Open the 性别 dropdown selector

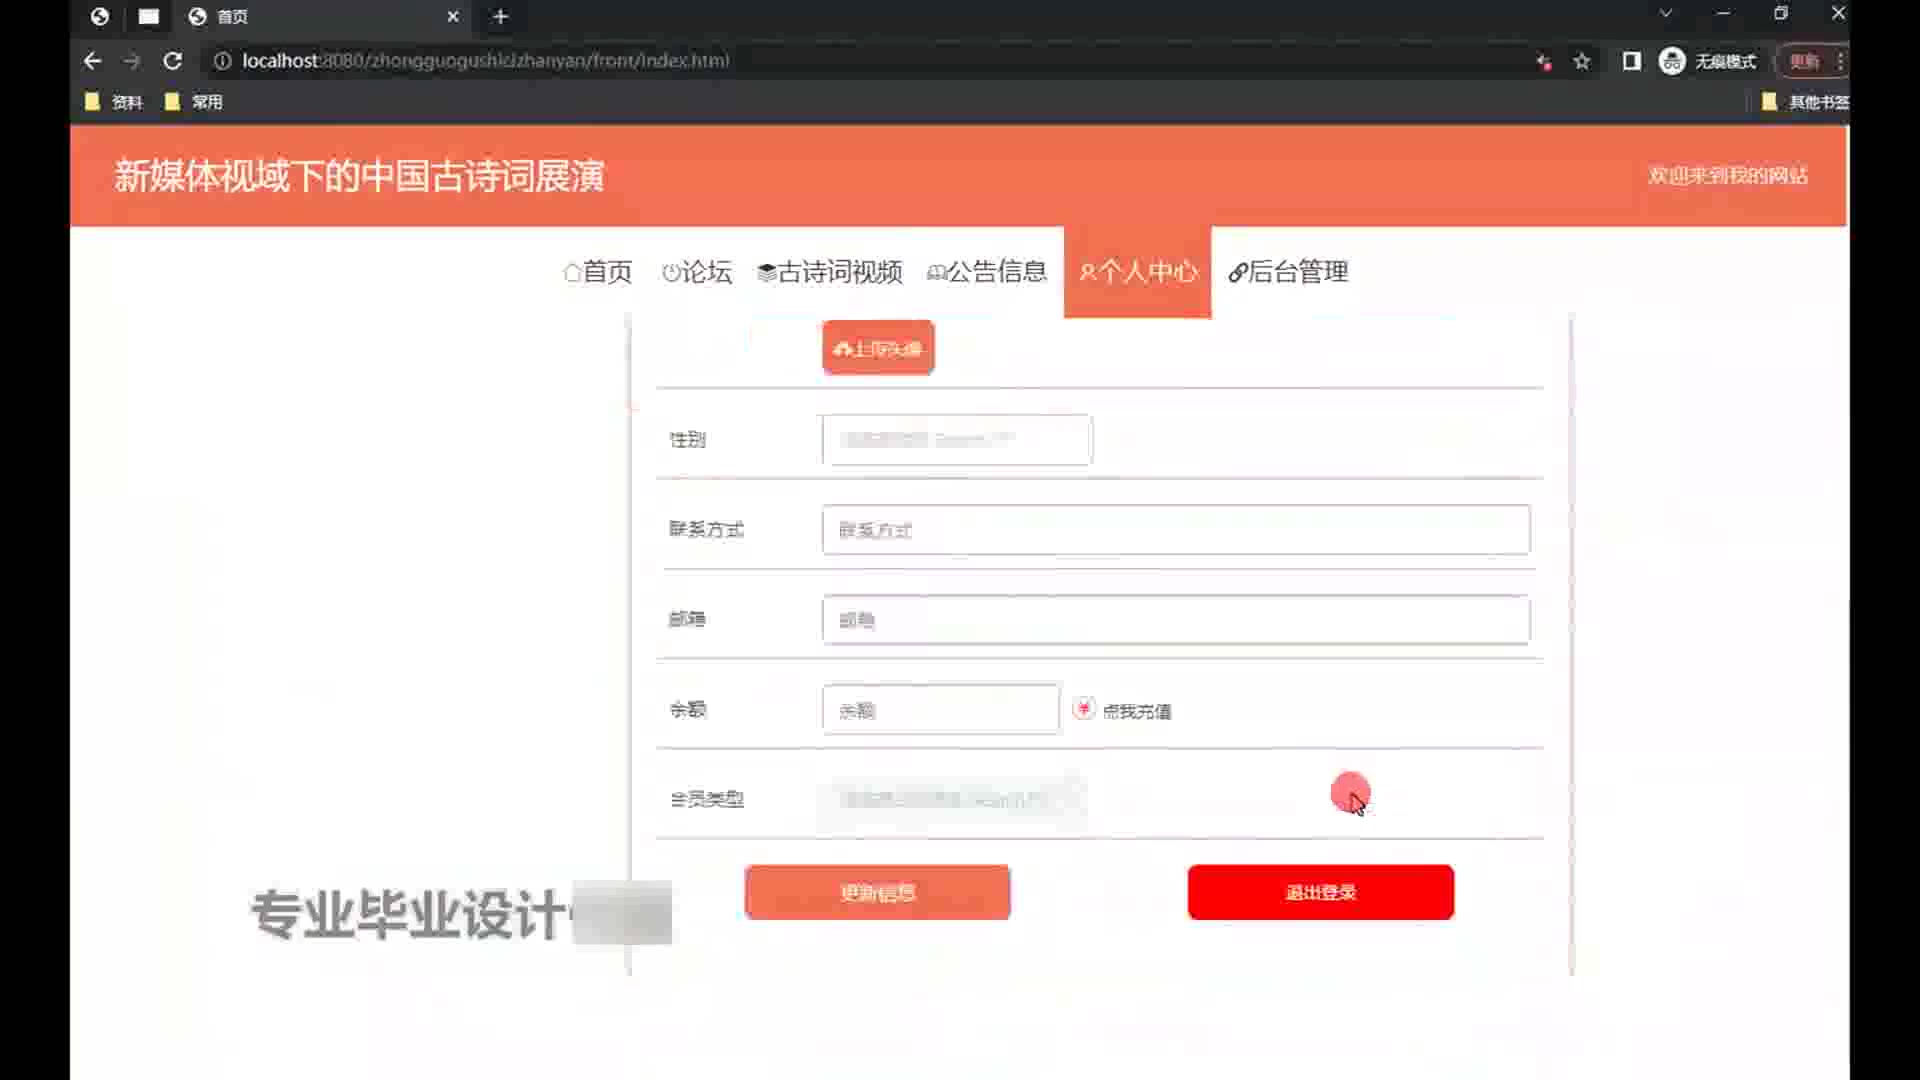(x=956, y=440)
